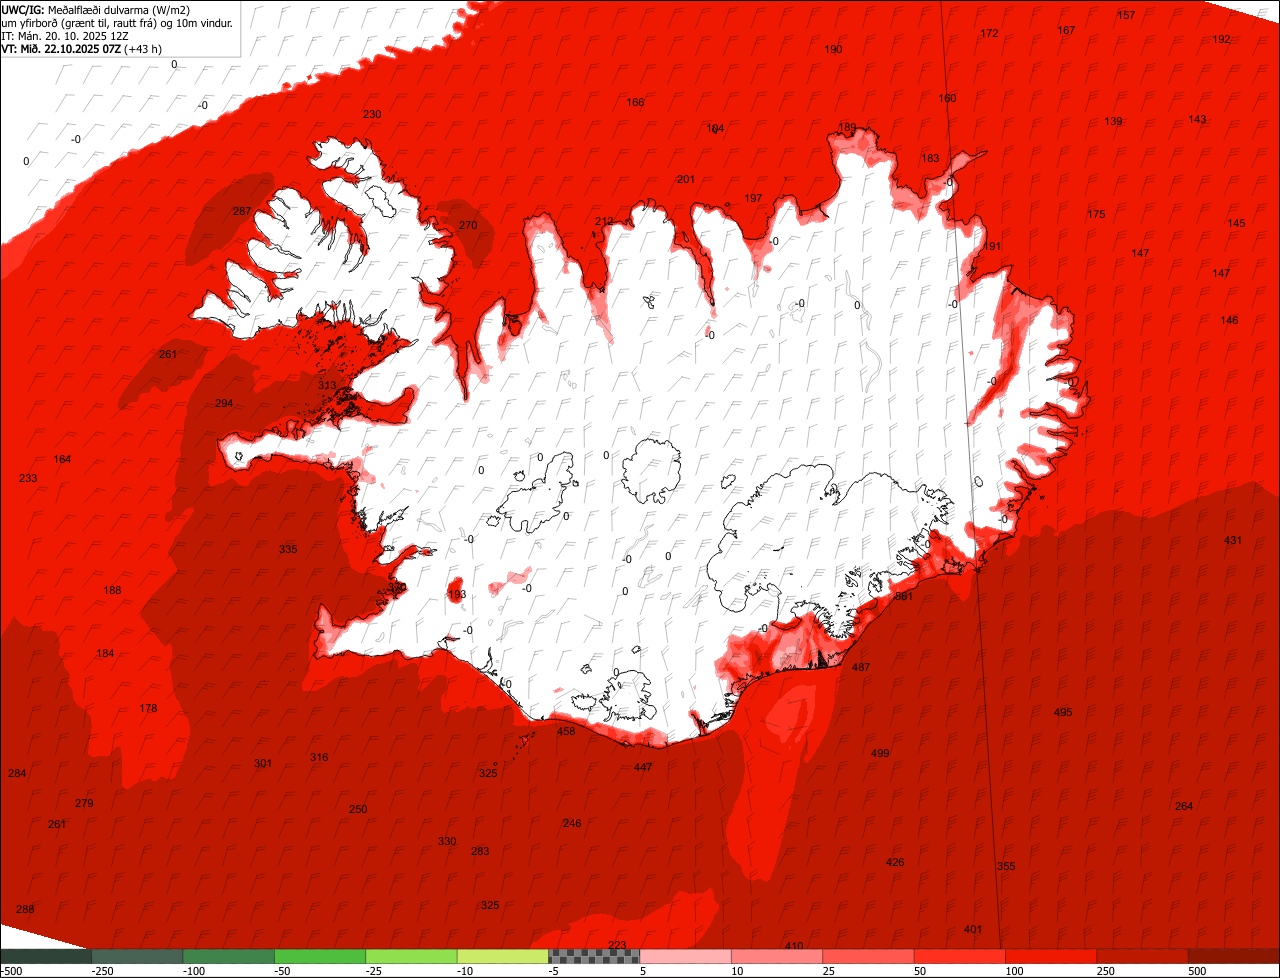
Task: Click the flux value 172 on the map
Action: click(x=989, y=33)
